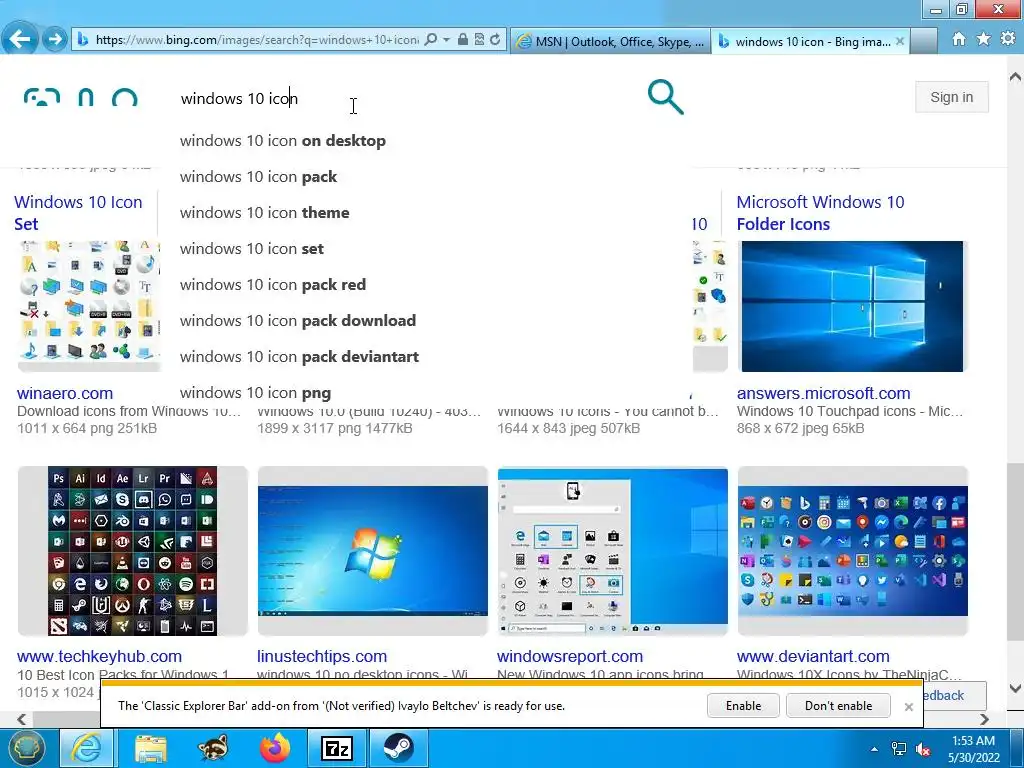This screenshot has height=768, width=1024.
Task: Open the muted volume tray icon
Action: [923, 749]
